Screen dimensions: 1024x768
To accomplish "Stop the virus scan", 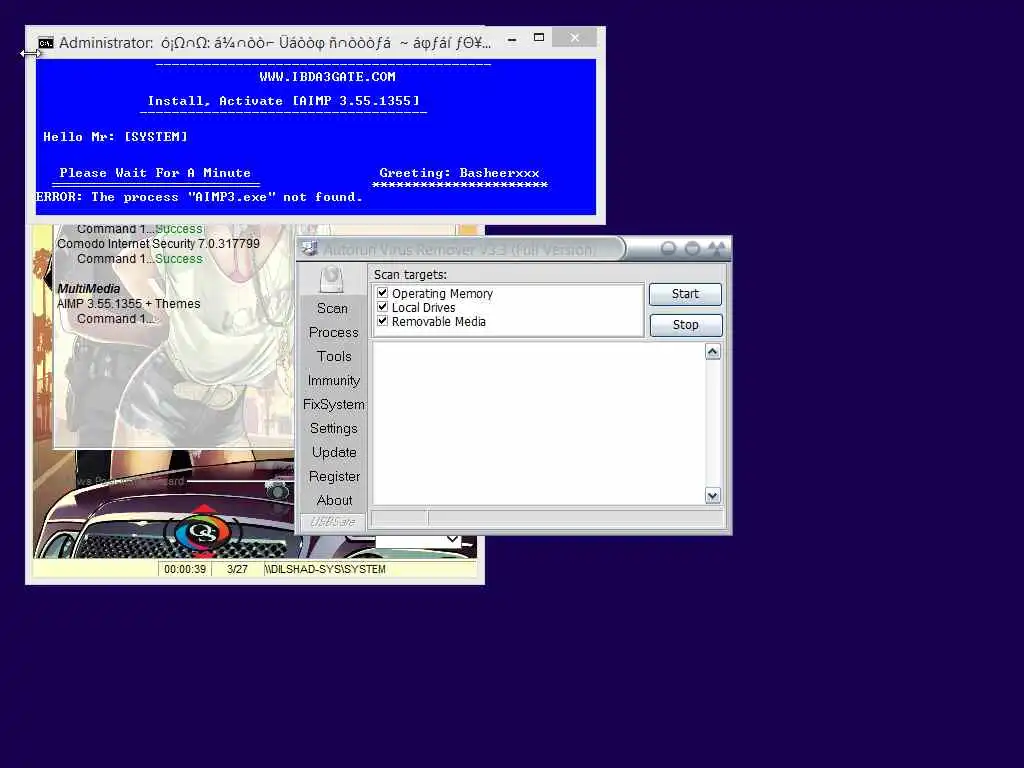I will [686, 325].
